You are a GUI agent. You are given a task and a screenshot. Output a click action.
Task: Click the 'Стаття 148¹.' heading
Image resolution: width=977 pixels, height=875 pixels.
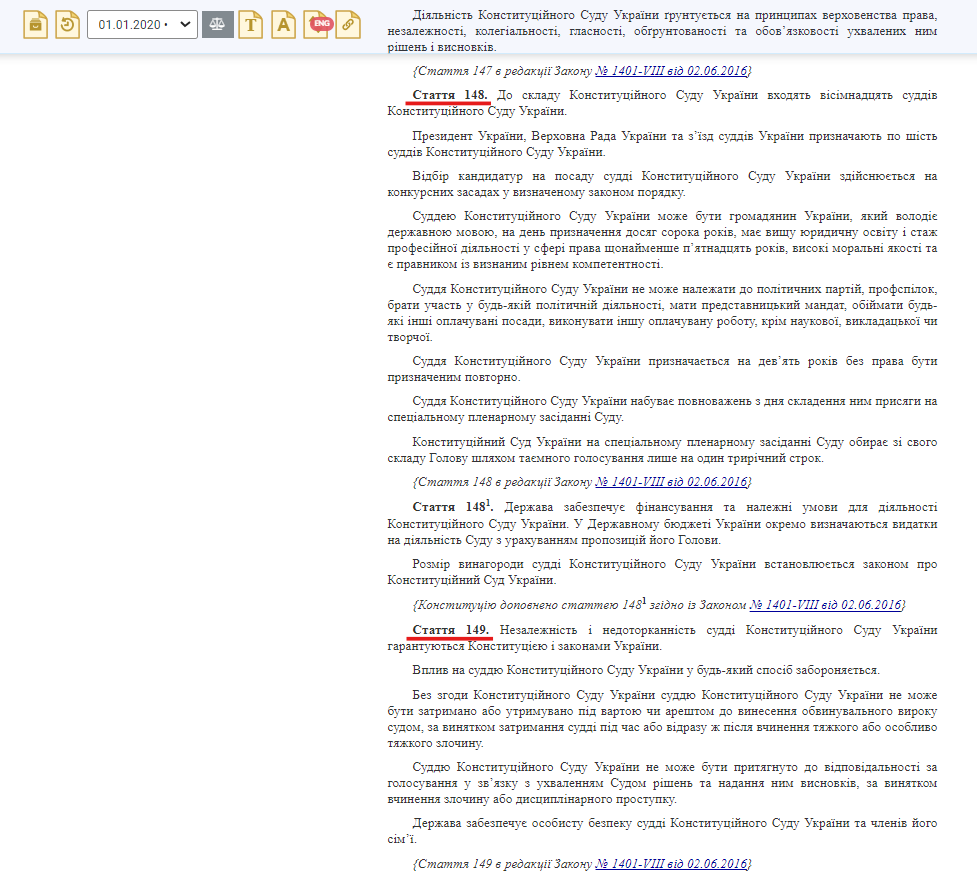point(452,506)
